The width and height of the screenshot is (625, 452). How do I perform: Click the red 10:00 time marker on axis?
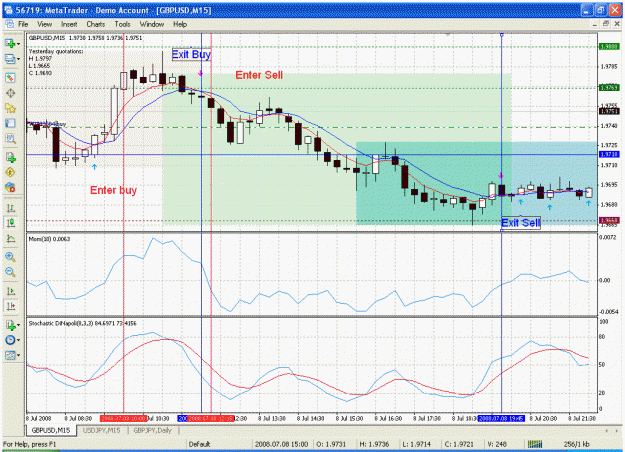click(123, 419)
